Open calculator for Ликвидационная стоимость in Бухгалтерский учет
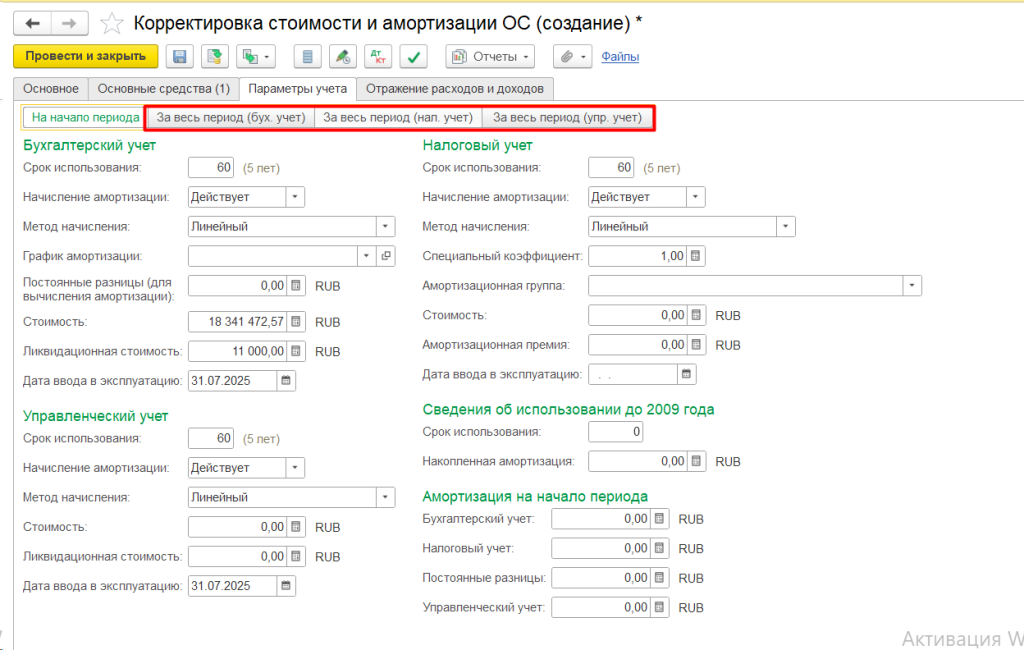Image resolution: width=1024 pixels, height=650 pixels. (295, 352)
